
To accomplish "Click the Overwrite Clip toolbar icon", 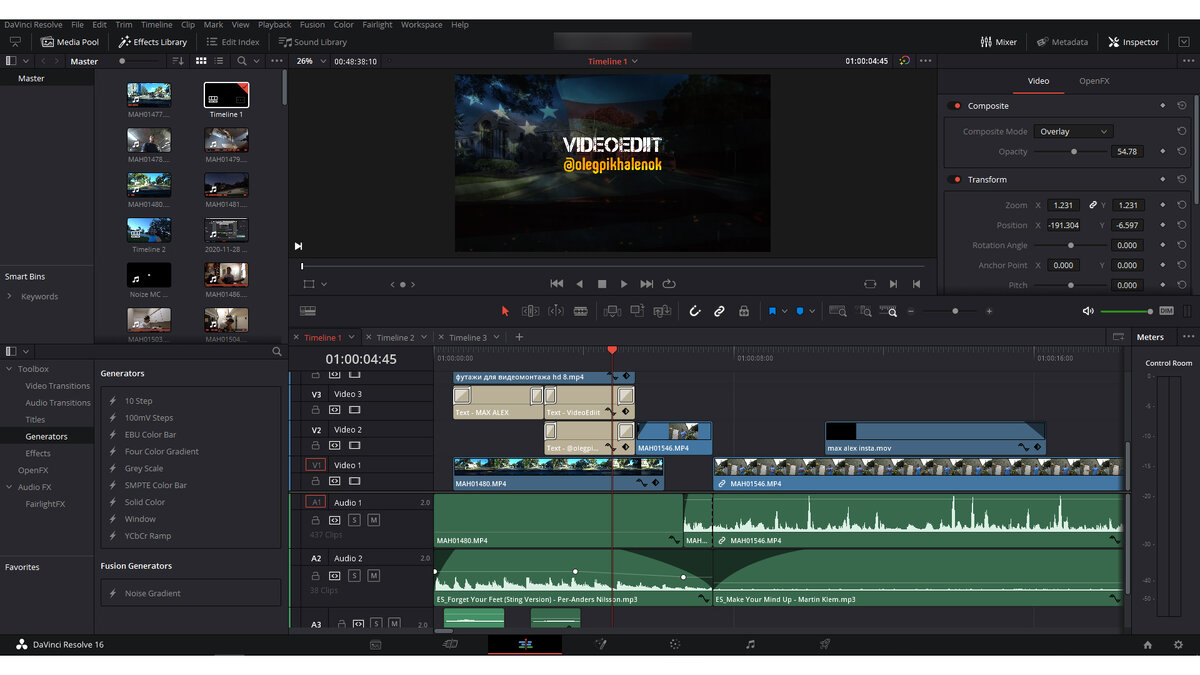I will pos(637,311).
